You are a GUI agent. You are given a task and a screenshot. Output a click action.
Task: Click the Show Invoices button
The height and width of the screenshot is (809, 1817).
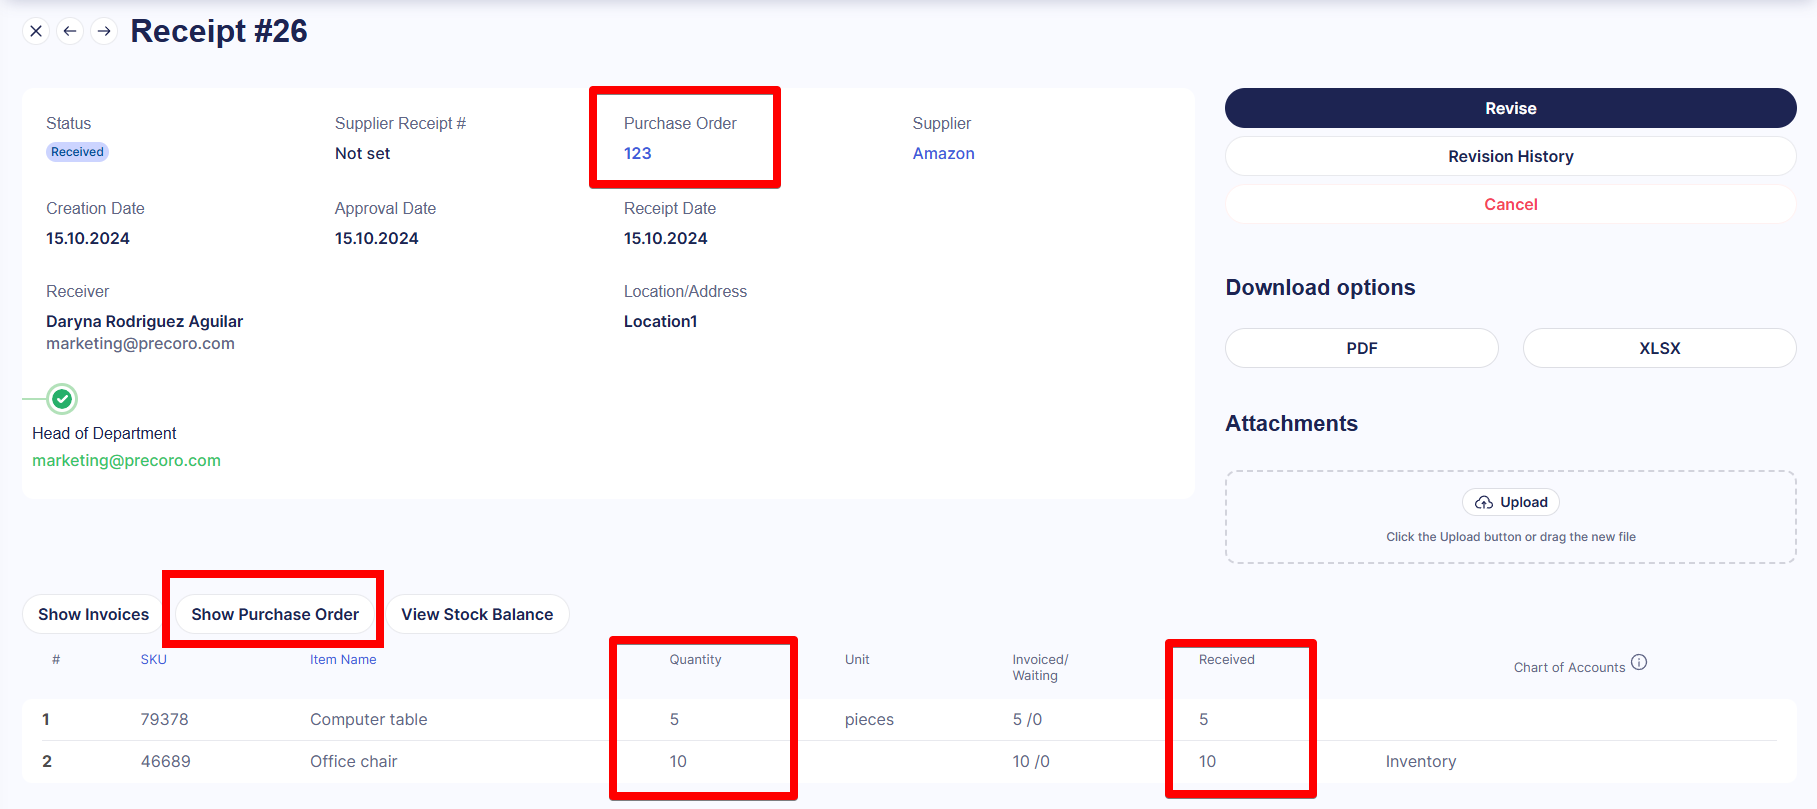tap(93, 614)
